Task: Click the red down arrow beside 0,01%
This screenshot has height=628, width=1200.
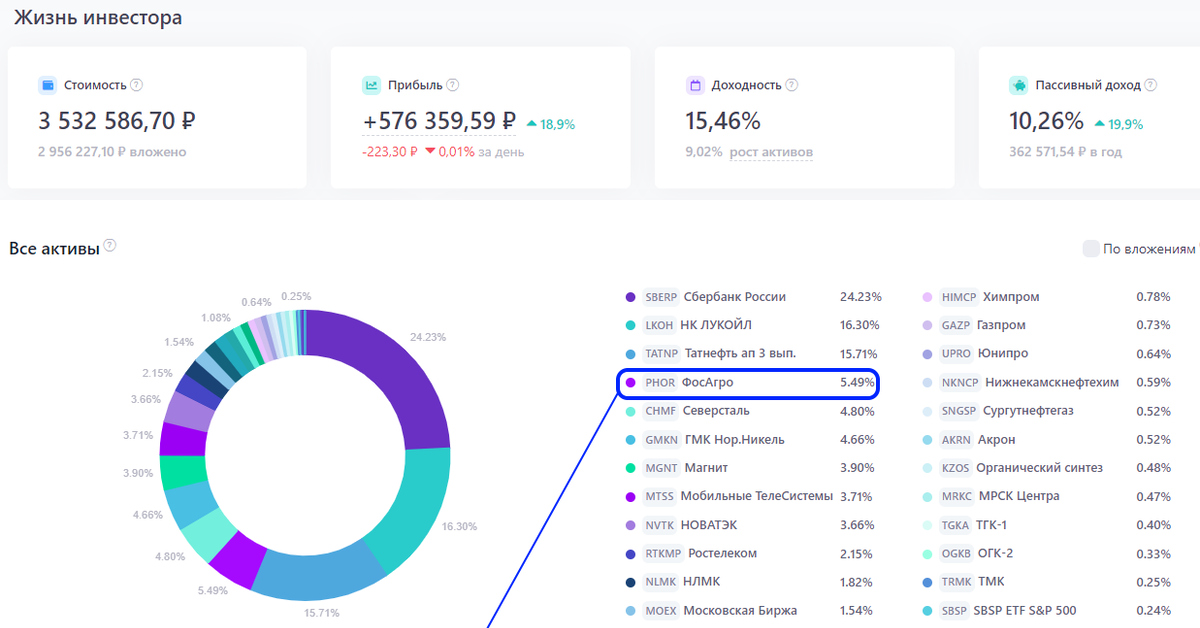Action: coord(431,152)
